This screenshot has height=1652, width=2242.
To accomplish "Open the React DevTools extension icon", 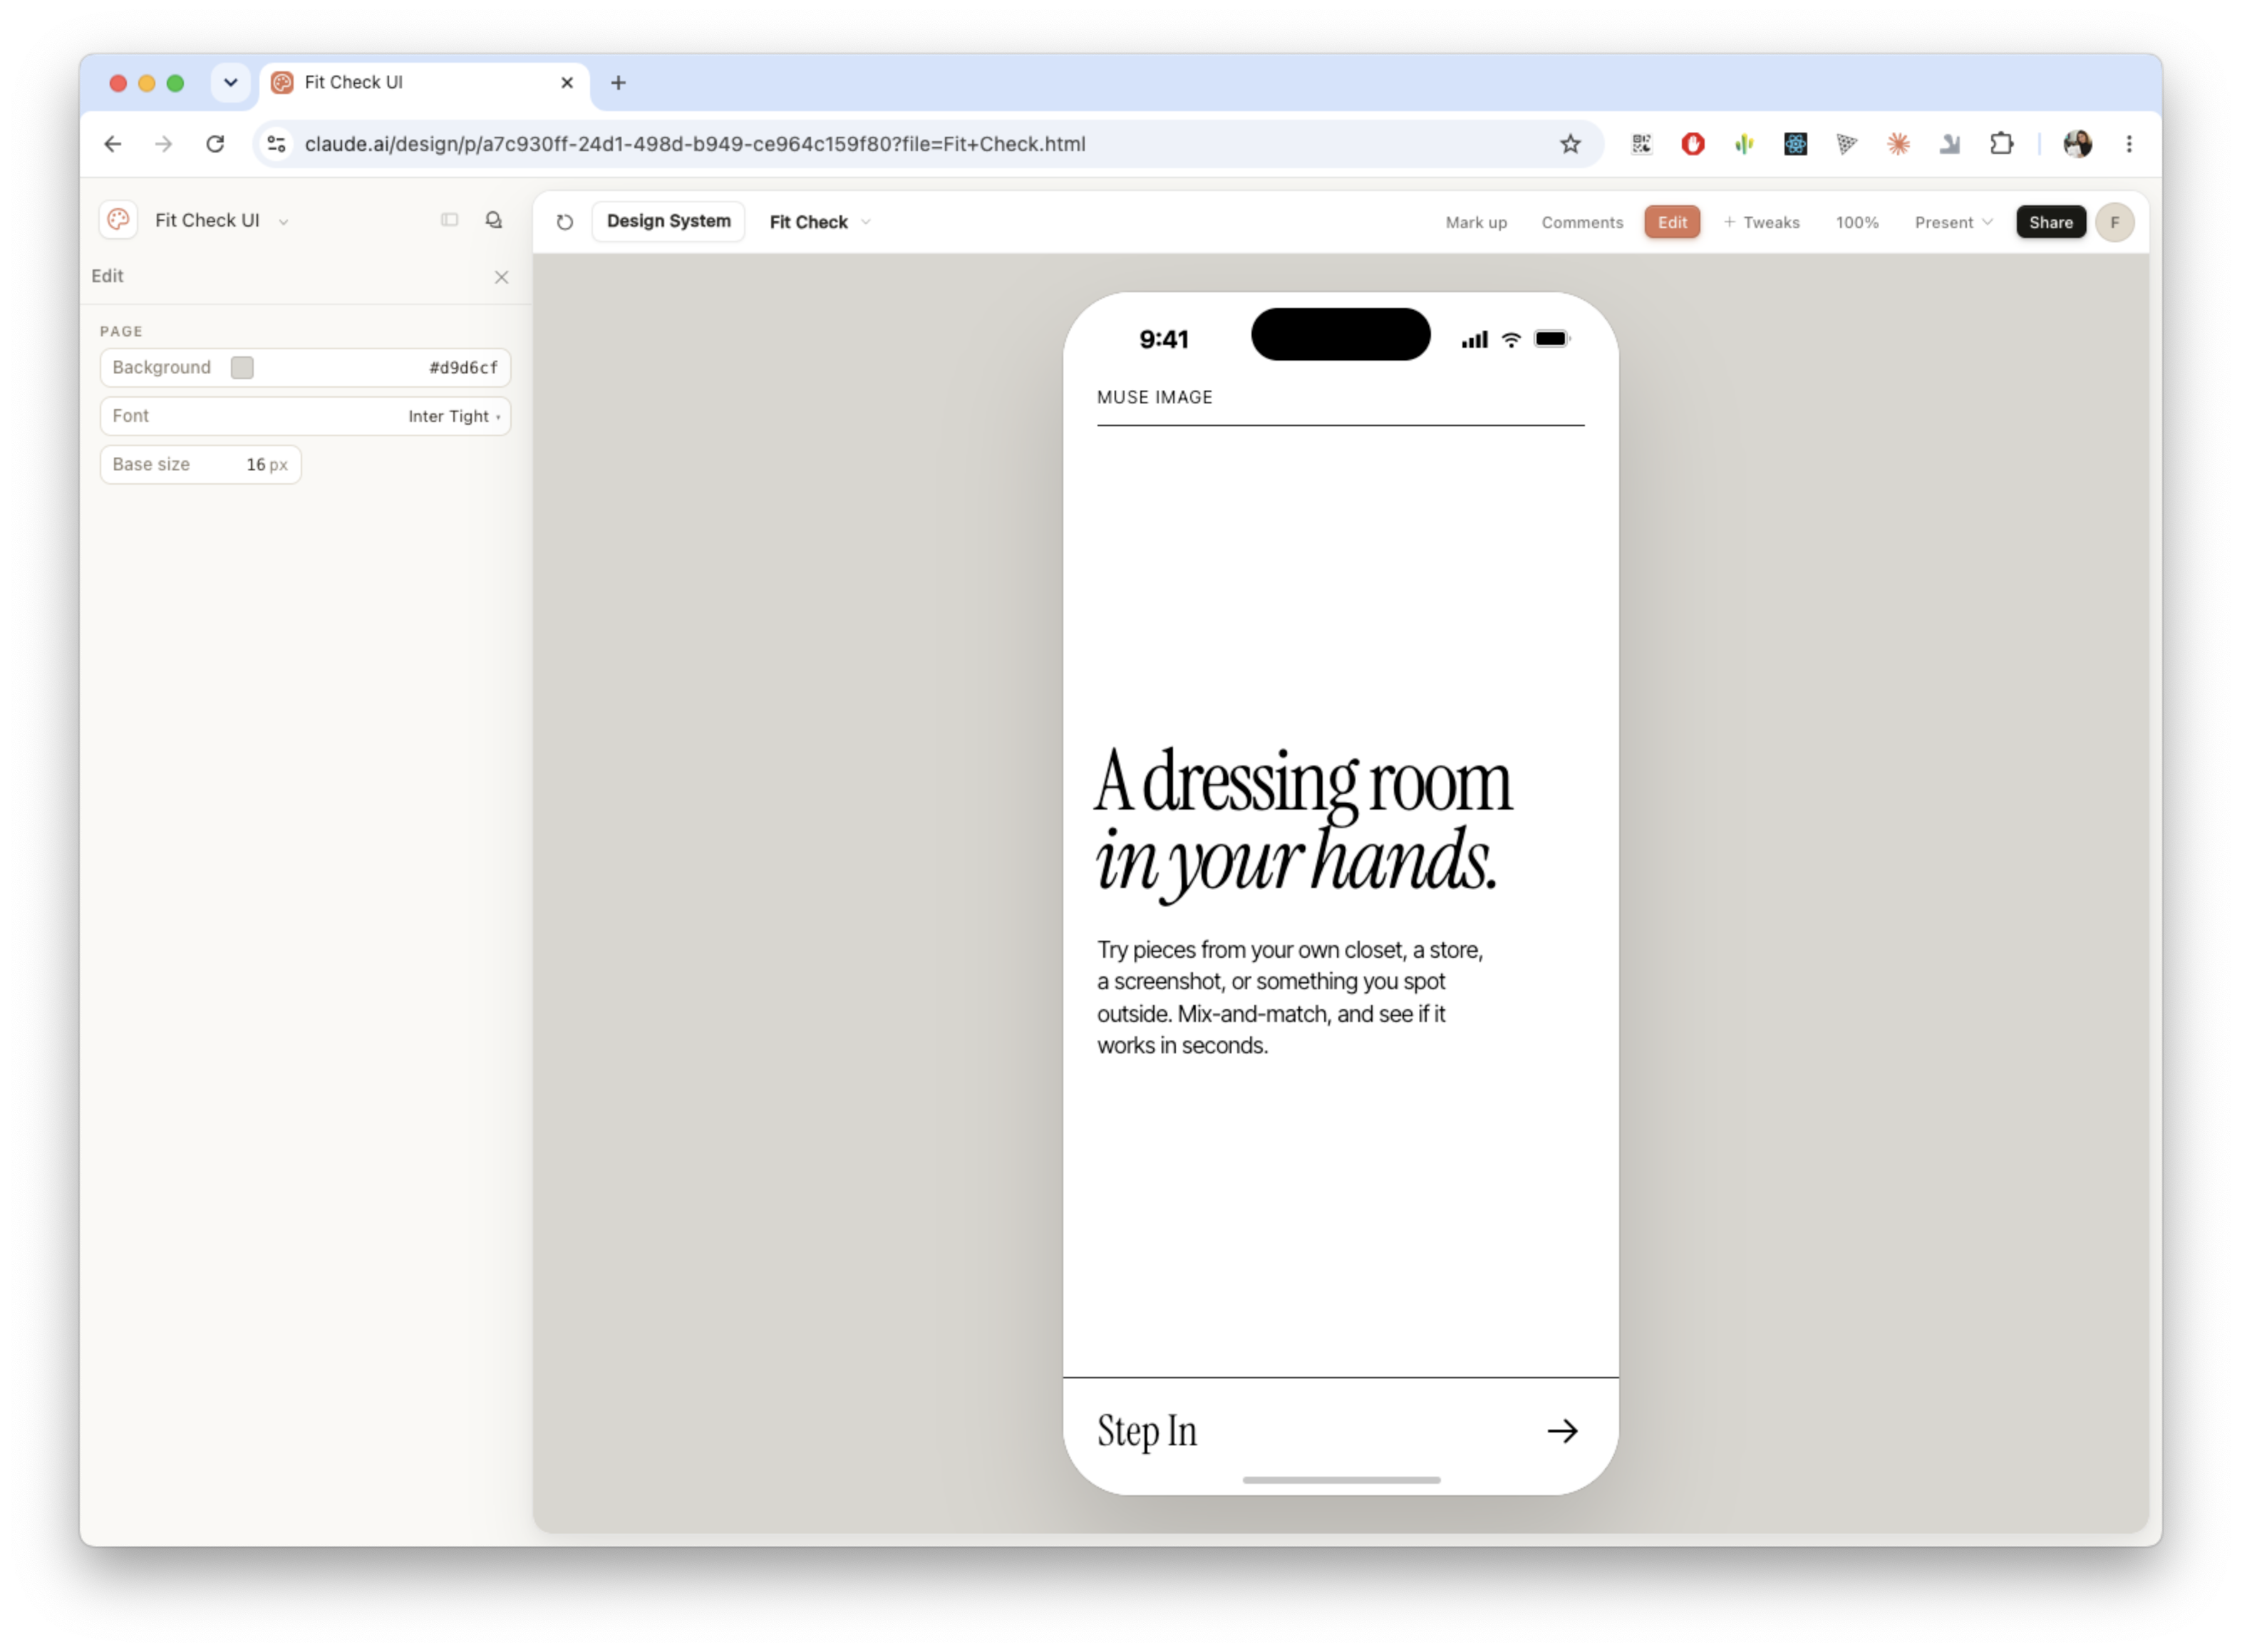I will [1795, 144].
